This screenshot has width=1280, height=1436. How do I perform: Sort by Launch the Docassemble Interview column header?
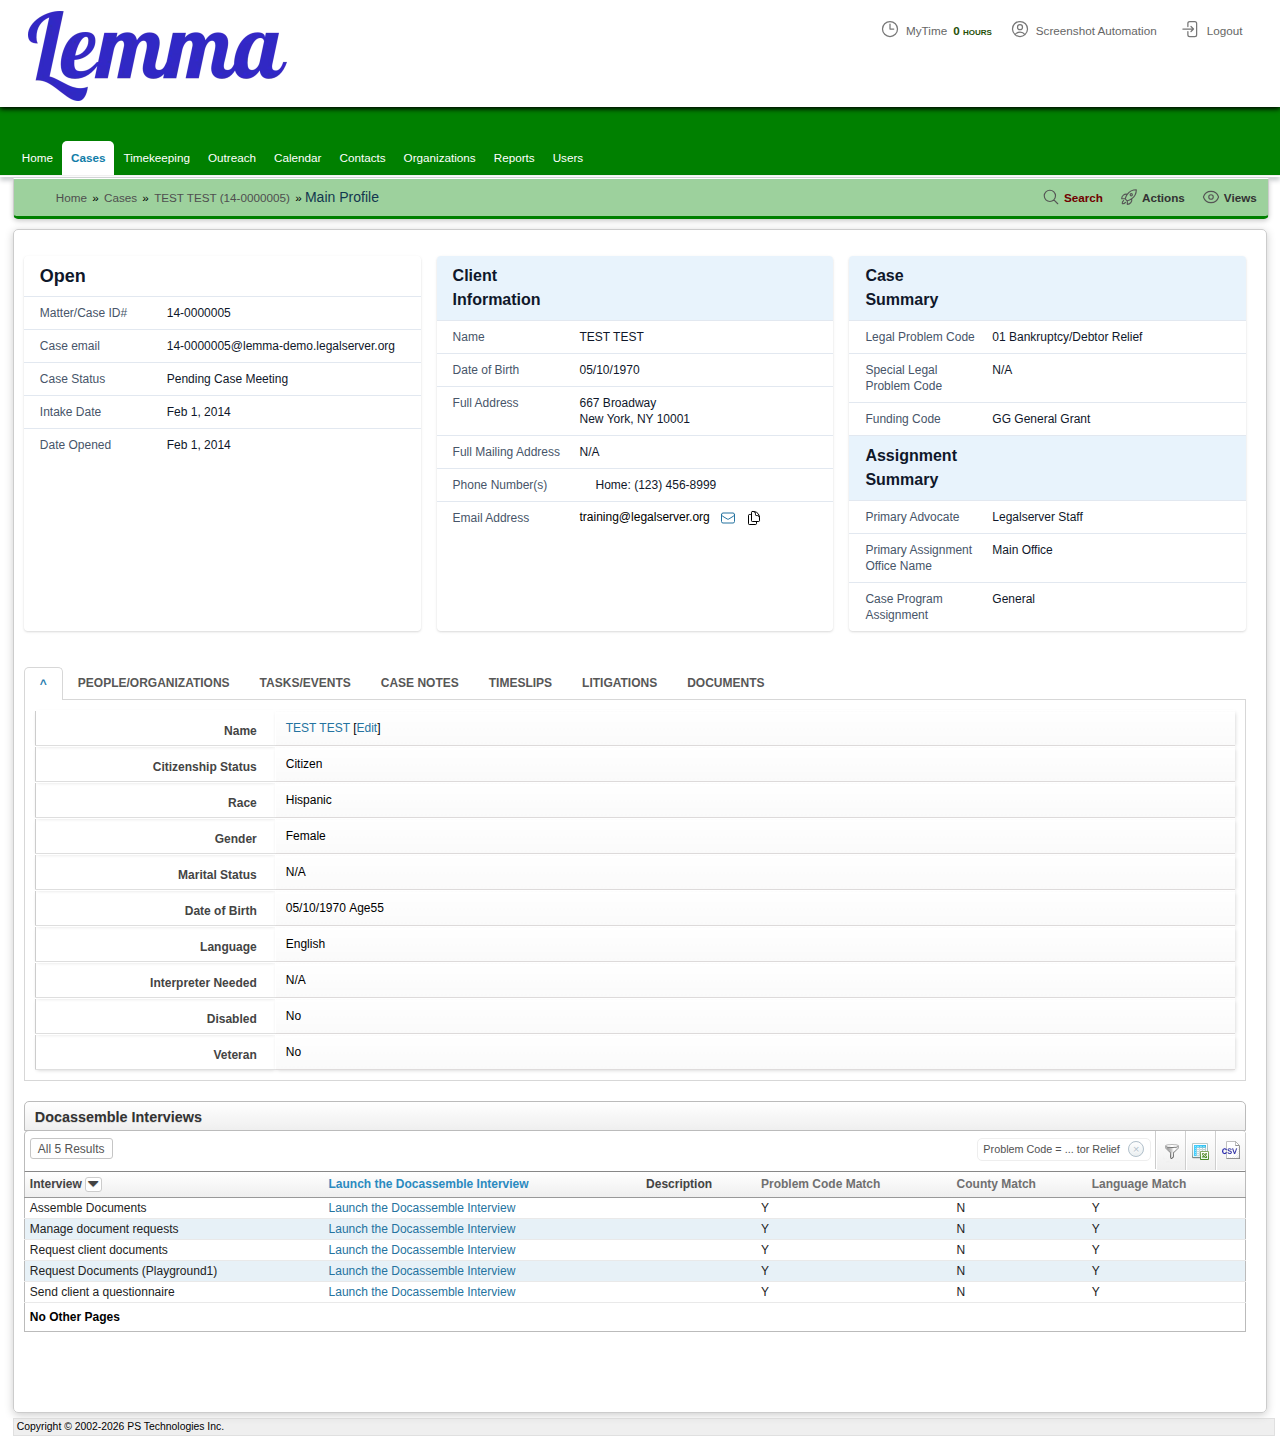[429, 1184]
